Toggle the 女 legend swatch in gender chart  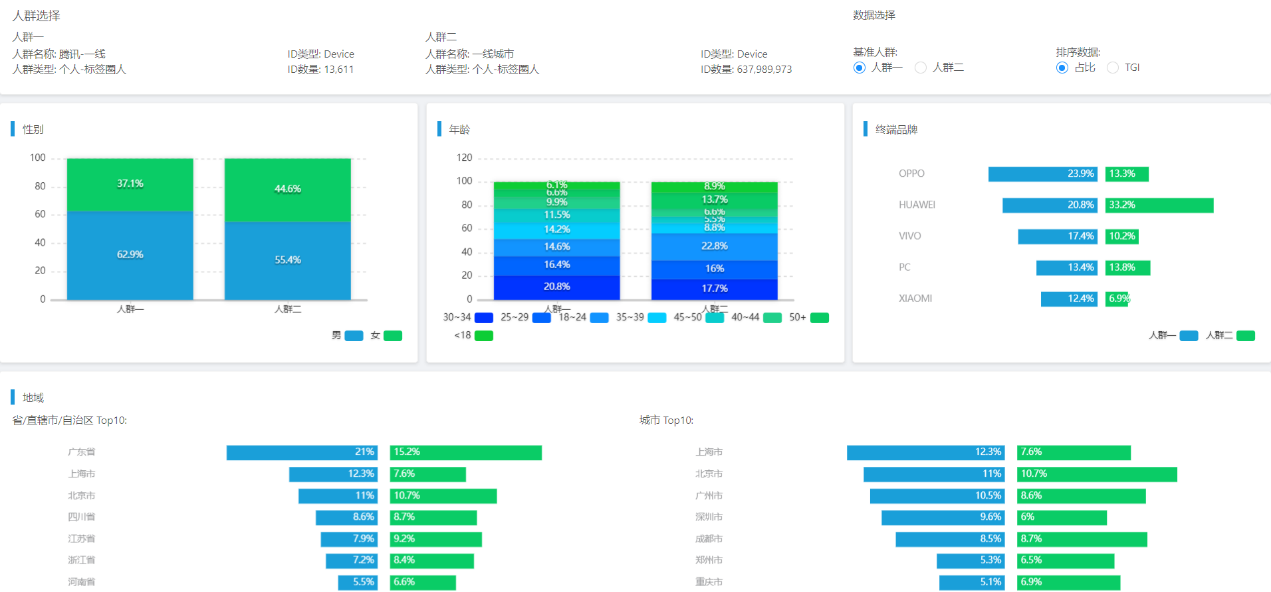(x=393, y=336)
